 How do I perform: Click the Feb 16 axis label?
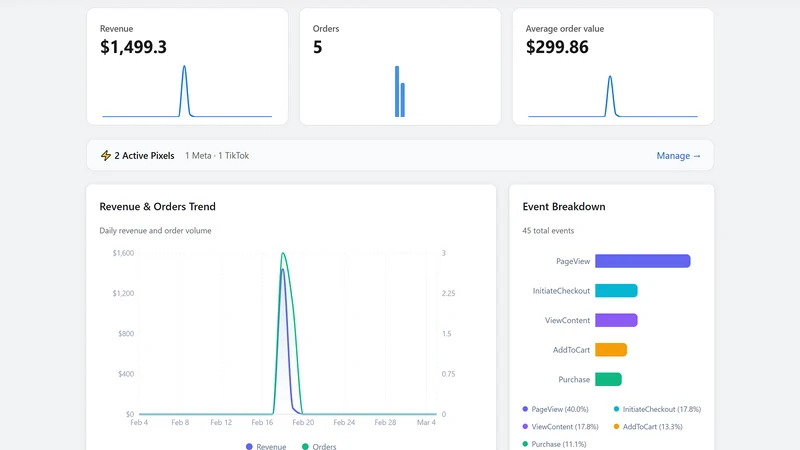click(x=262, y=422)
